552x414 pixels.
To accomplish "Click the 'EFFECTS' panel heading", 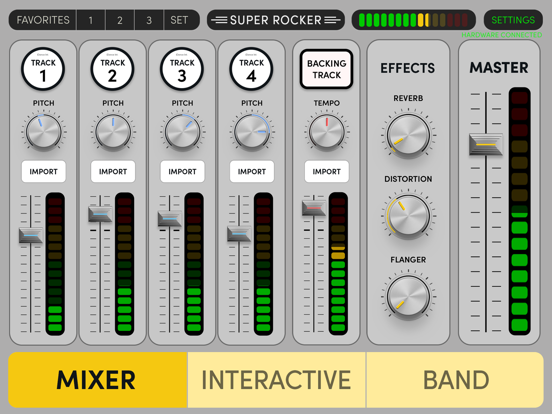I will (408, 68).
